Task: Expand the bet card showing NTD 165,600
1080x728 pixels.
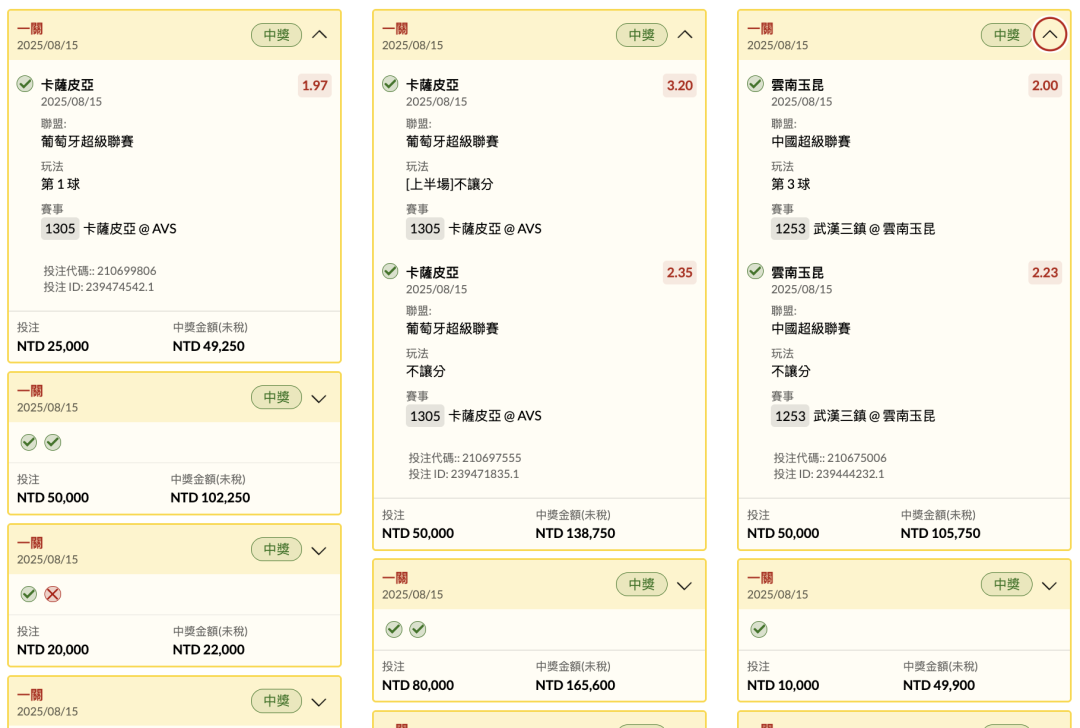Action: pos(684,585)
